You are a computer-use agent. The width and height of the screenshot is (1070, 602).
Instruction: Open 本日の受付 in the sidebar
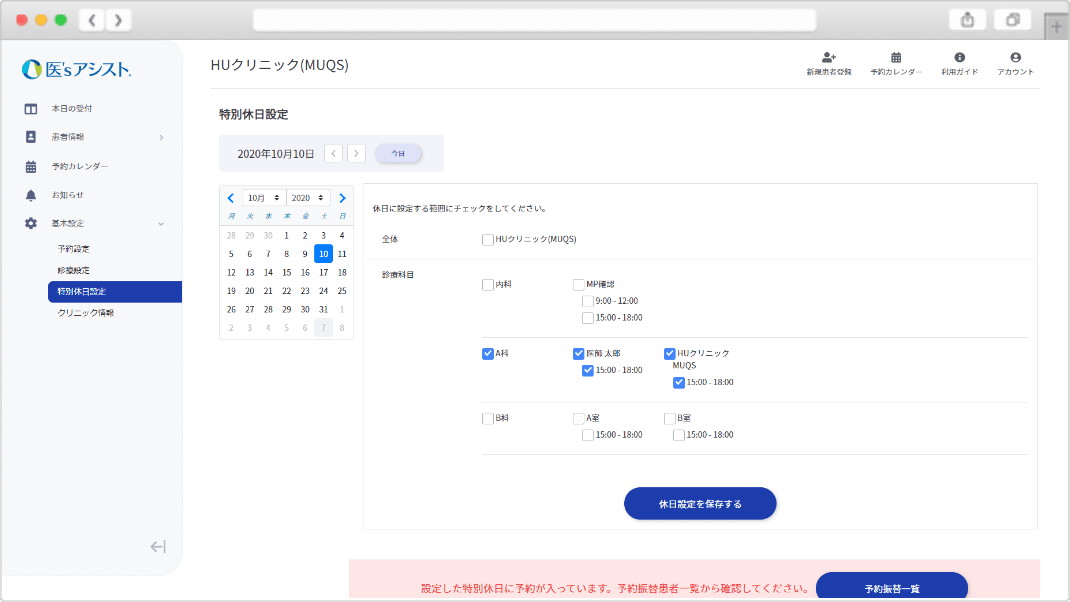click(x=72, y=108)
